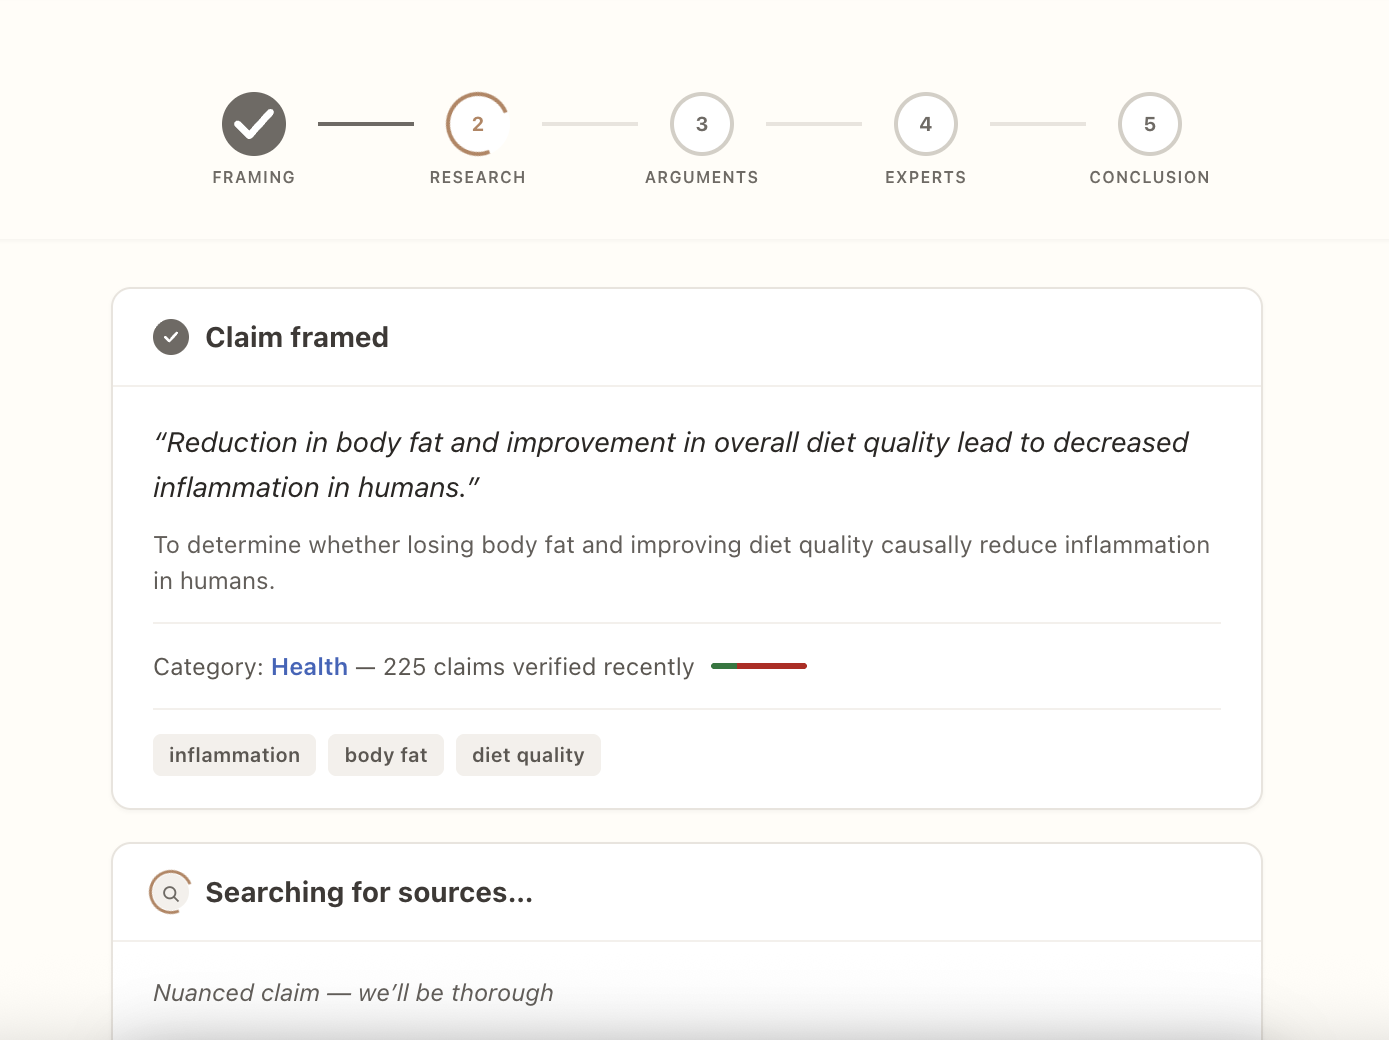Click the magnifying glass search icon
Image resolution: width=1389 pixels, height=1040 pixels.
[x=170, y=892]
